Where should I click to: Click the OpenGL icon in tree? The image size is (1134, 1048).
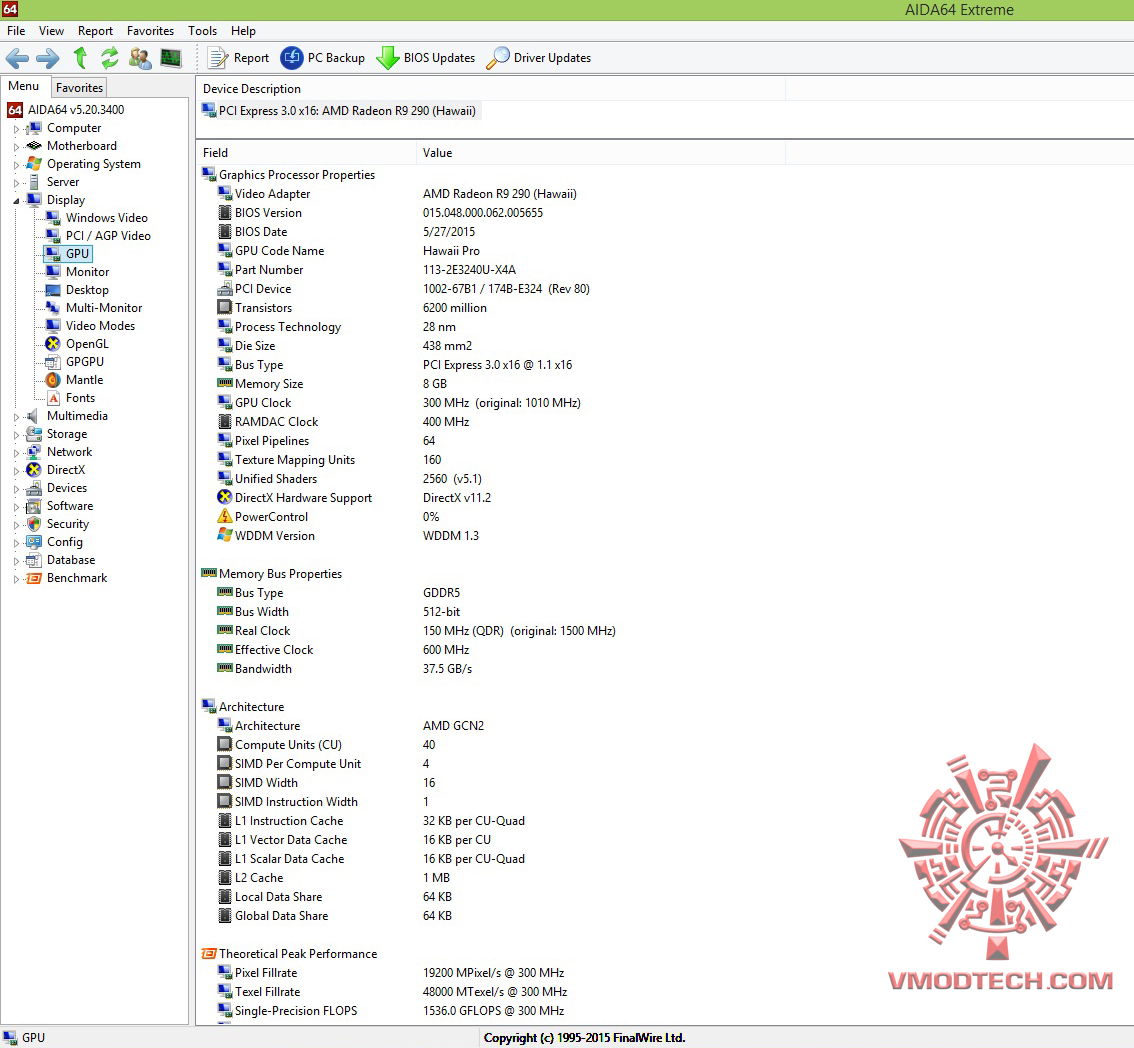coord(53,344)
